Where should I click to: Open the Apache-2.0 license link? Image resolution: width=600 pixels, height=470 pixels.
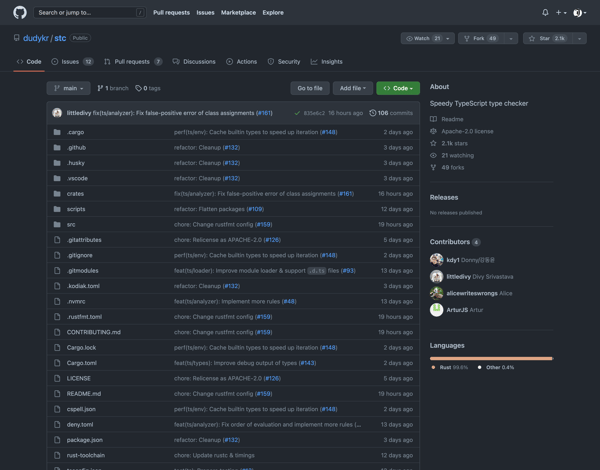click(x=467, y=131)
